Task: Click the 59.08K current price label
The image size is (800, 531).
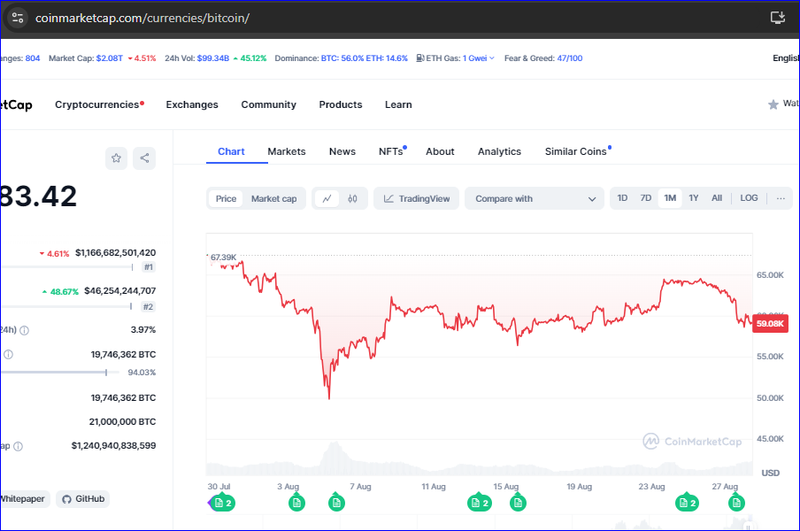Action: pos(770,323)
